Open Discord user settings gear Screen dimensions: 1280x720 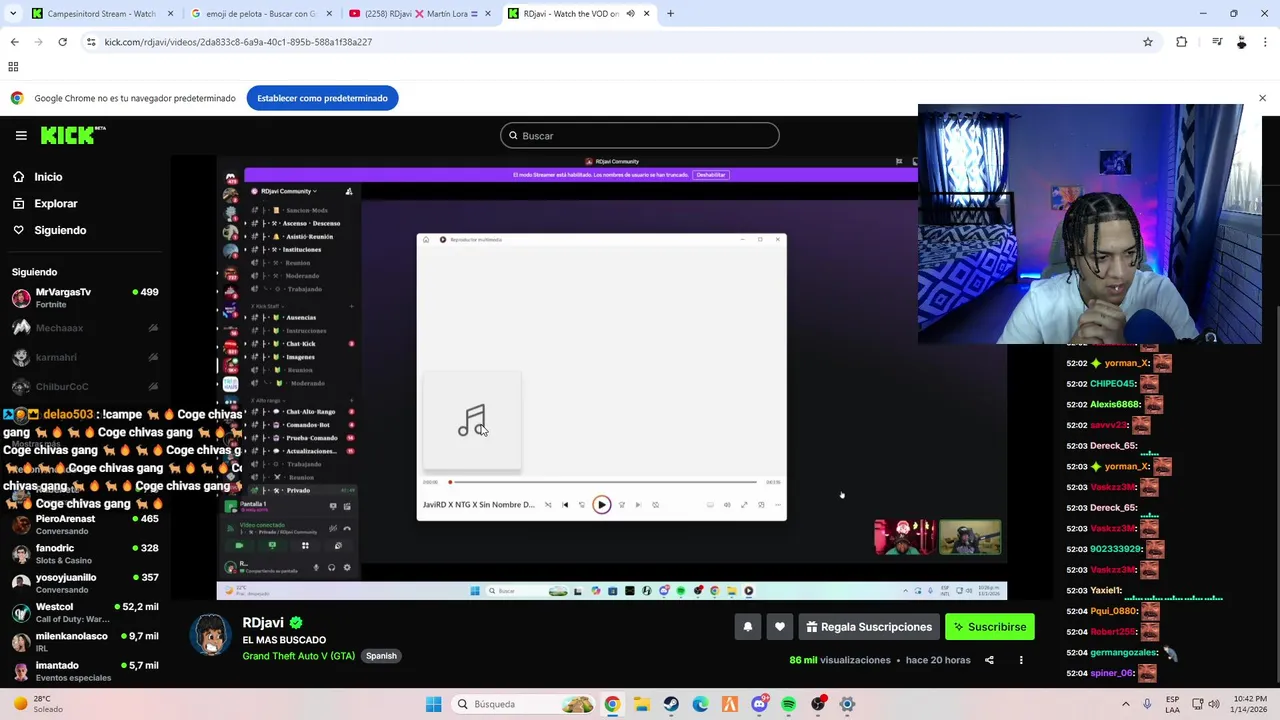pos(347,568)
